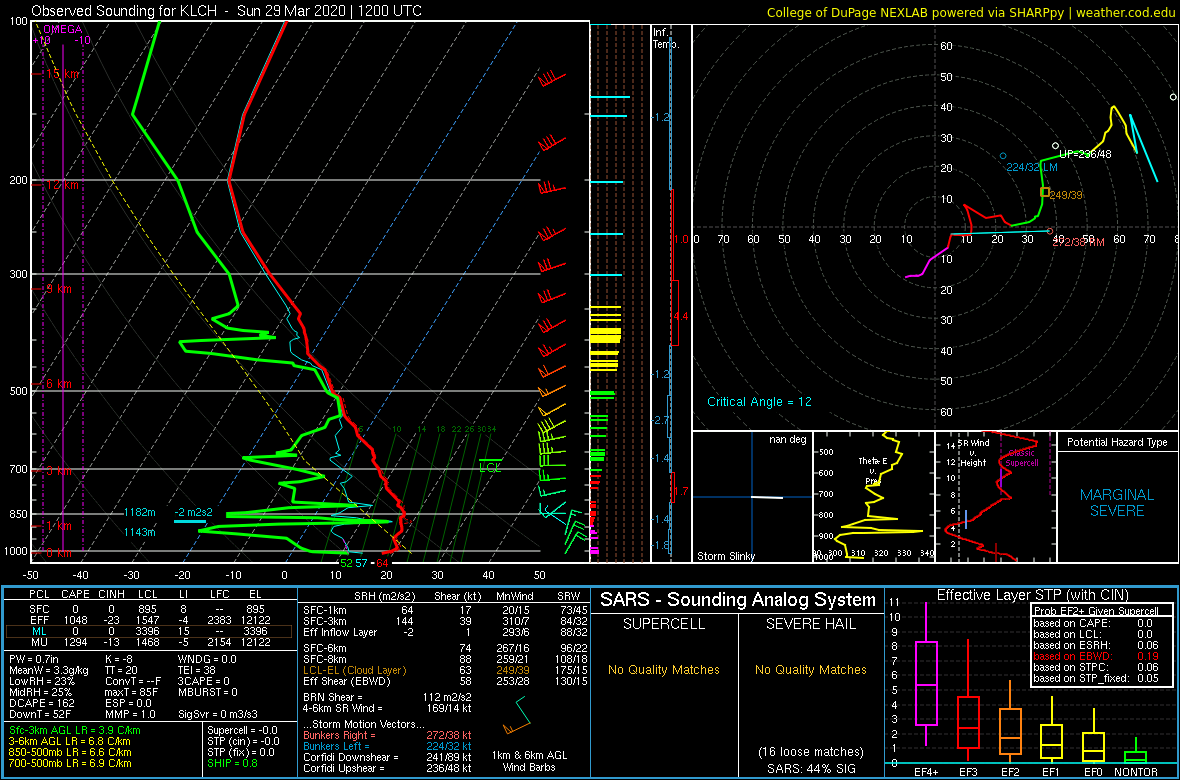Click the Potential Hazard Type heading
The width and height of the screenshot is (1180, 780).
point(1118,443)
